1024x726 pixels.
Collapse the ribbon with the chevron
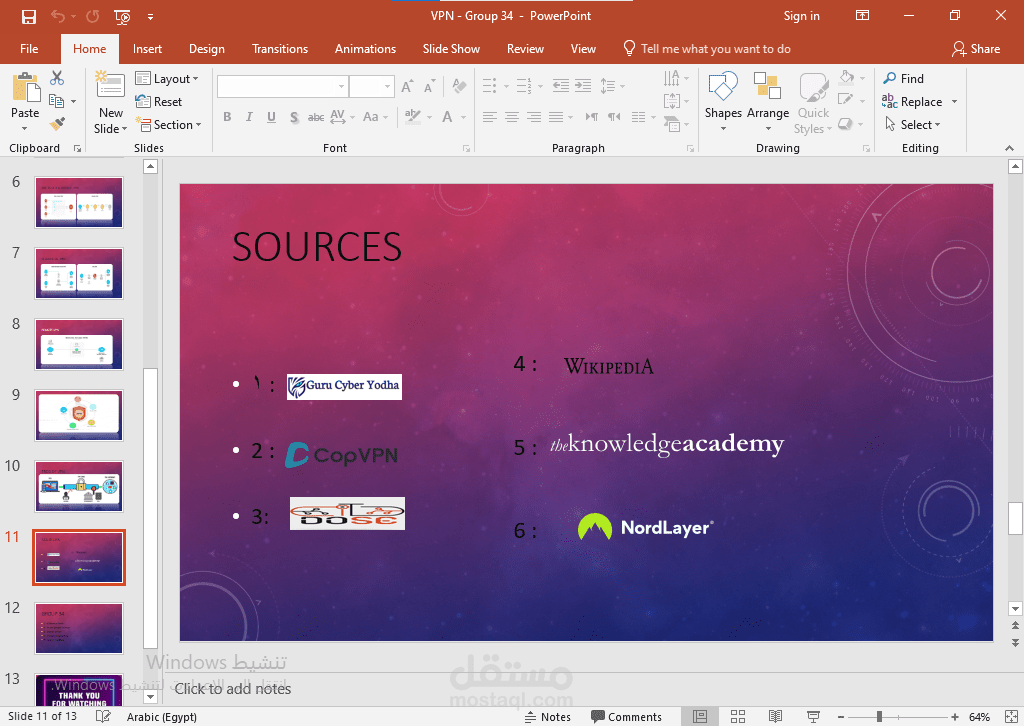point(1010,148)
